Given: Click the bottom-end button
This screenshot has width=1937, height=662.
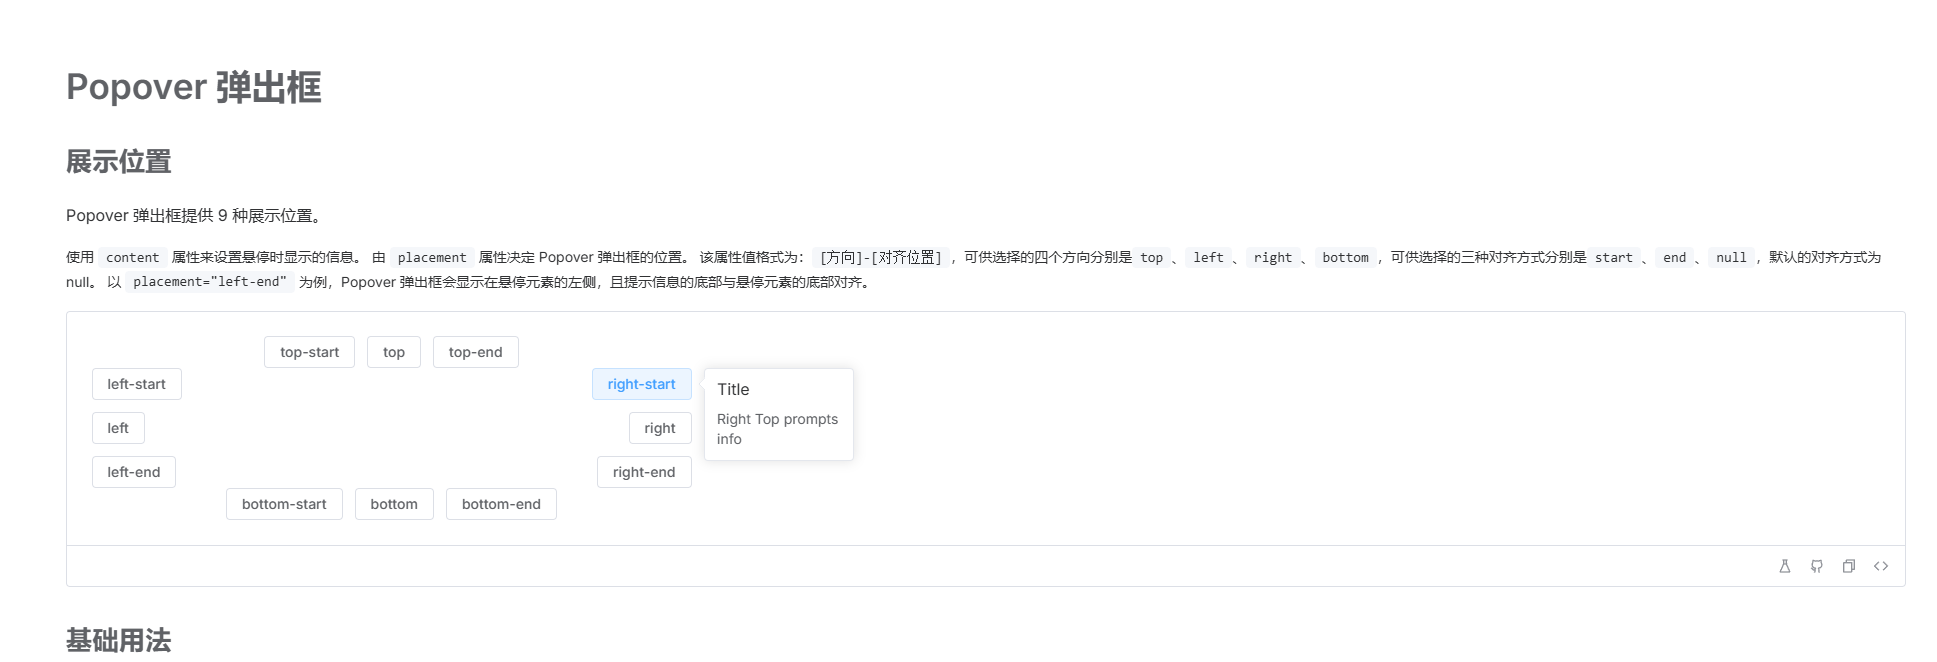Looking at the screenshot, I should 501,504.
